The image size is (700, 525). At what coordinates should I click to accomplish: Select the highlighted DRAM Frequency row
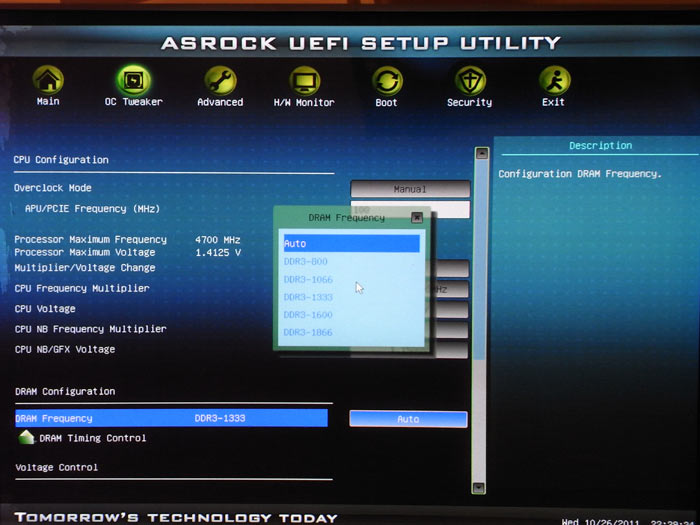[x=171, y=418]
